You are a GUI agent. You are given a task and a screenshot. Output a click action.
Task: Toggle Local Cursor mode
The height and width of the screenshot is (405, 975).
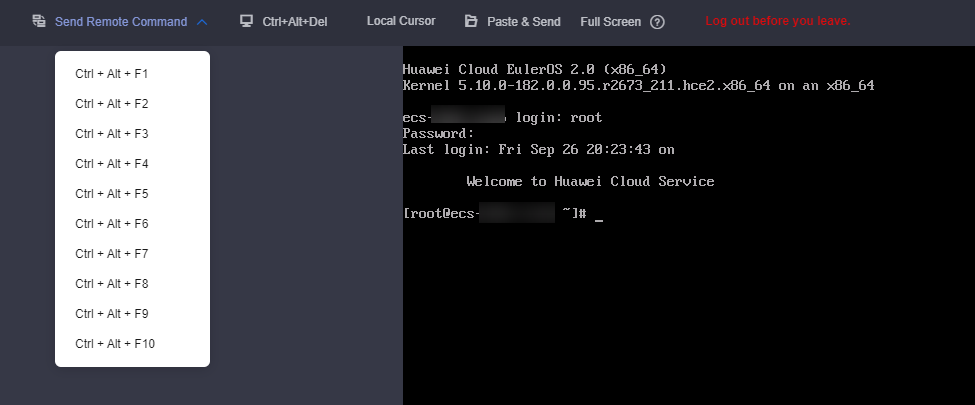(400, 21)
